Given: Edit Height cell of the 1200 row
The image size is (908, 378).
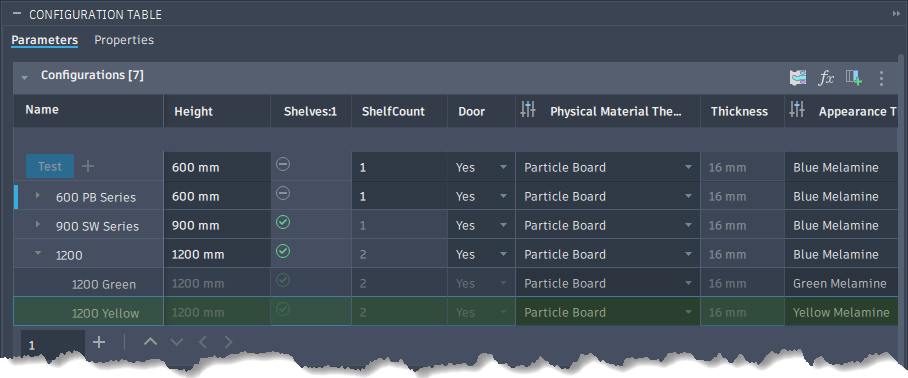Looking at the screenshot, I should tap(217, 254).
